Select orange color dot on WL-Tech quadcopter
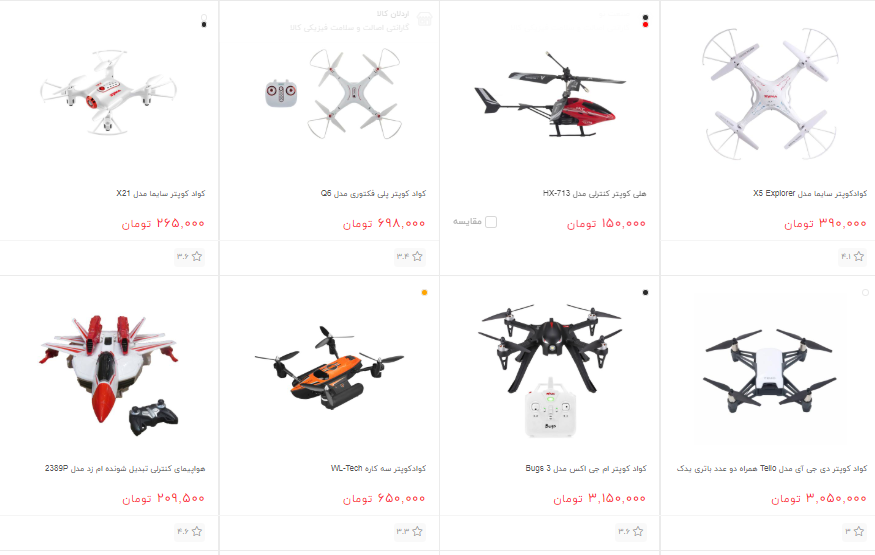This screenshot has height=555, width=875. click(425, 293)
